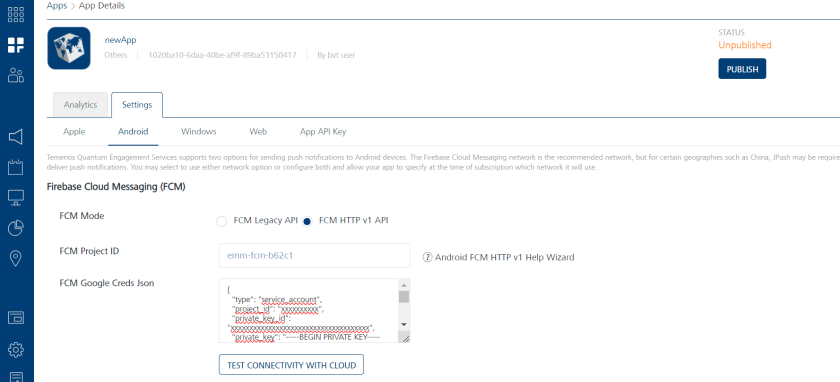840x382 pixels.
Task: Open the megaphone campaigns sidebar icon
Action: (16, 137)
